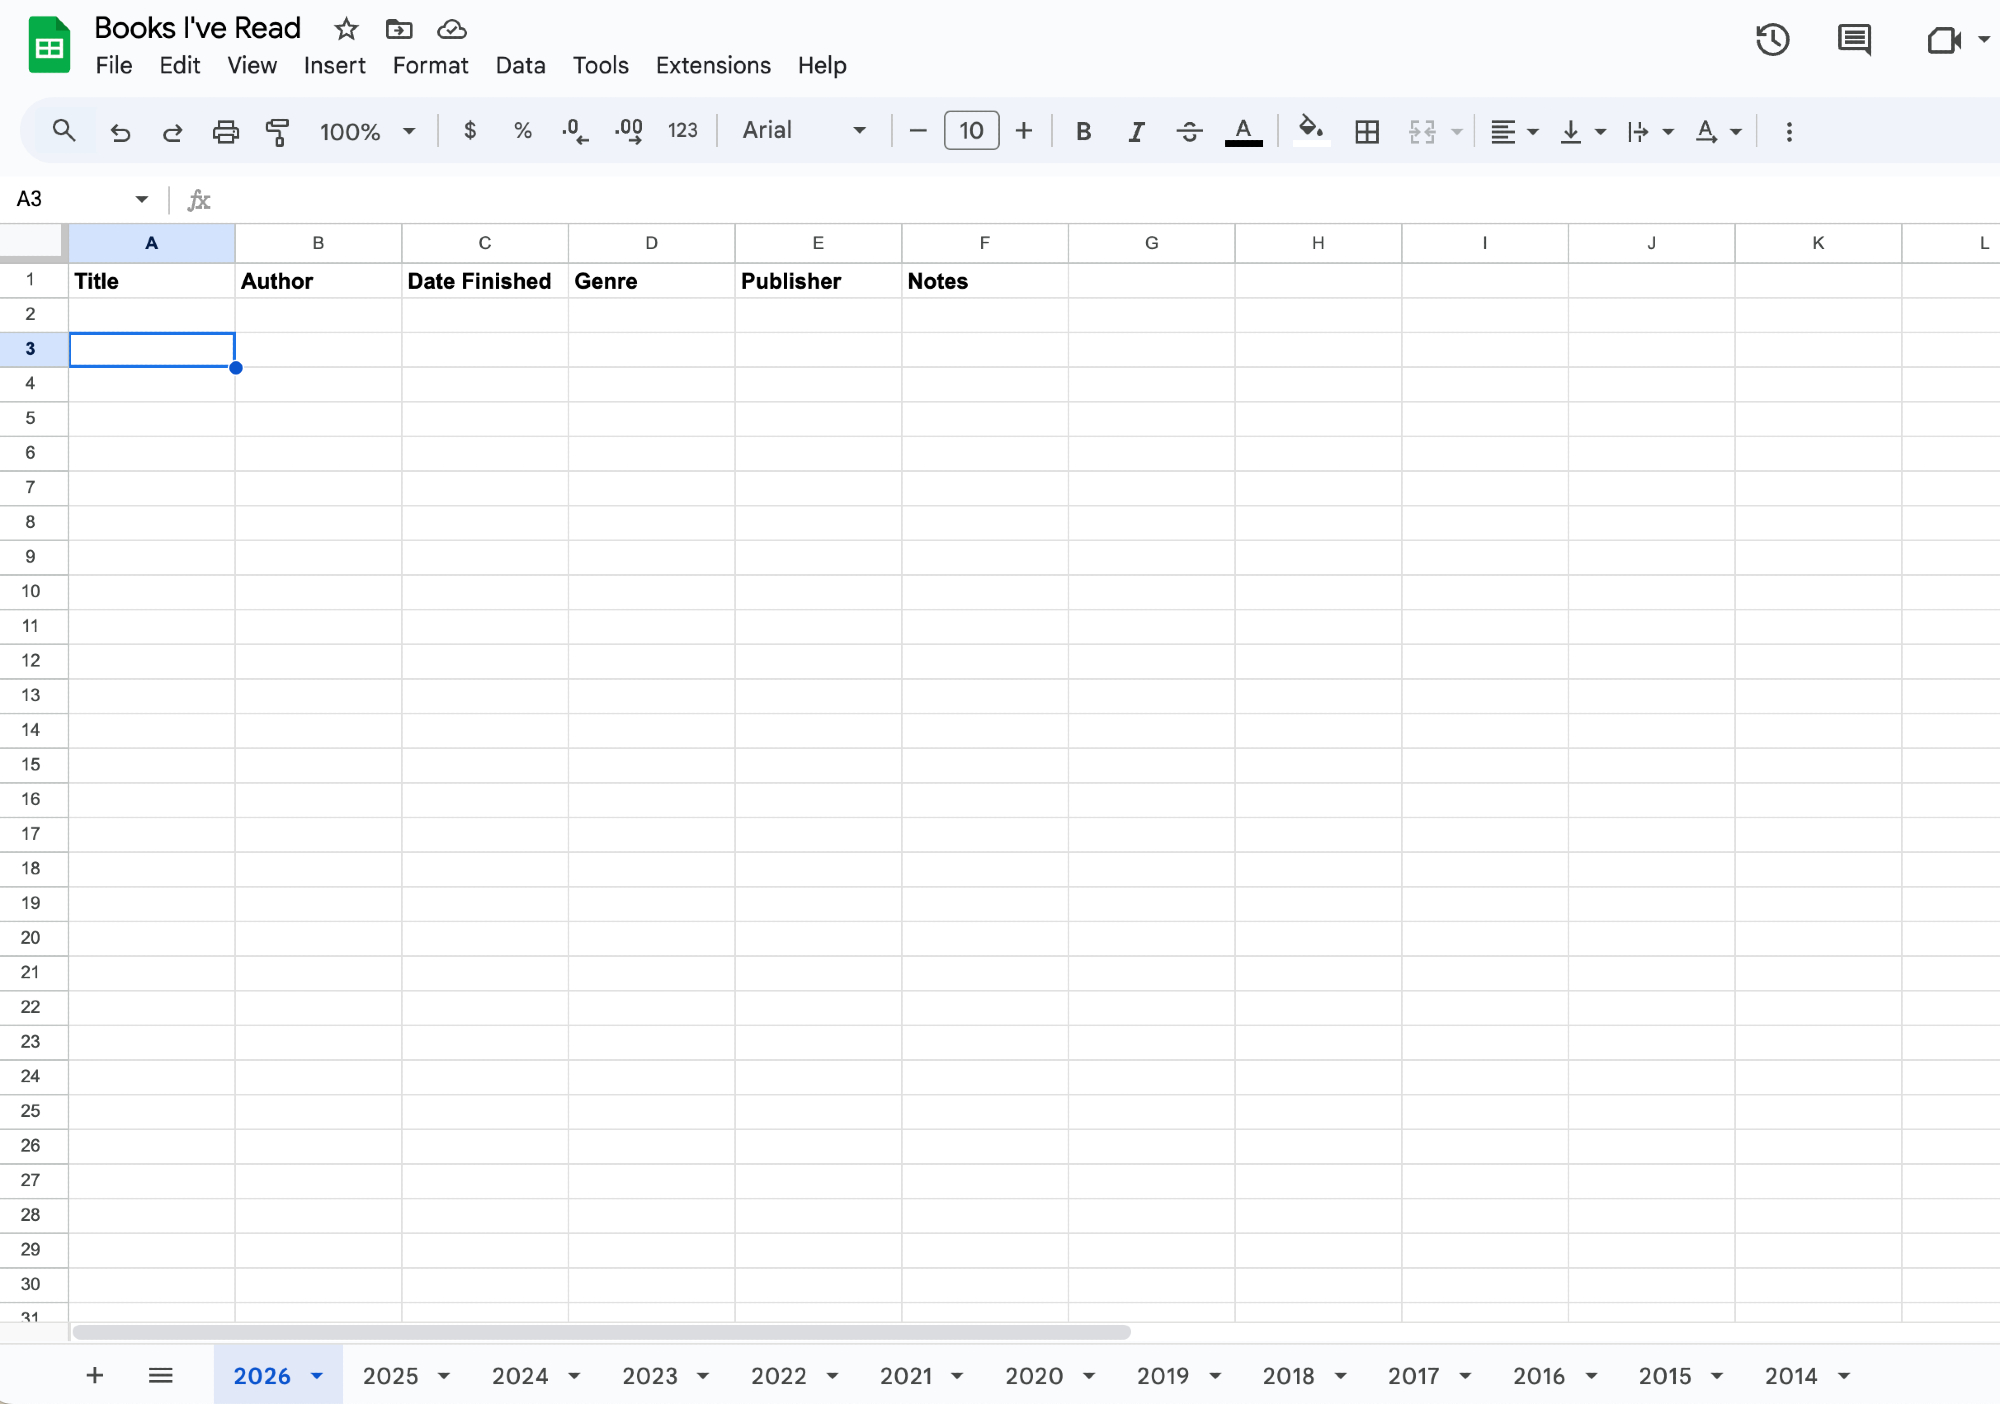Toggle bold formatting

(1083, 131)
